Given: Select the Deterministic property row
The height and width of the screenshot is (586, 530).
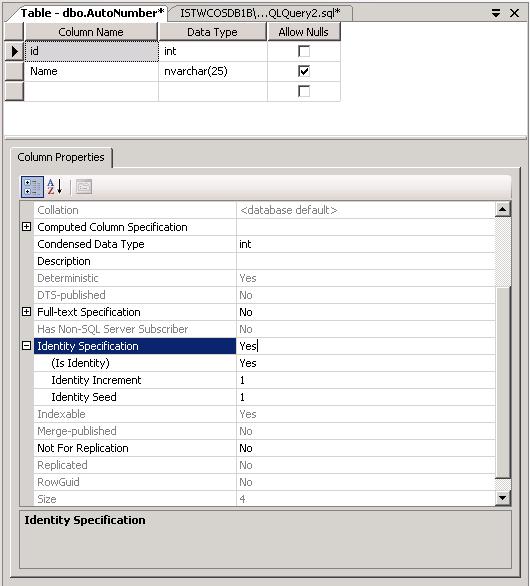Looking at the screenshot, I should [135, 278].
